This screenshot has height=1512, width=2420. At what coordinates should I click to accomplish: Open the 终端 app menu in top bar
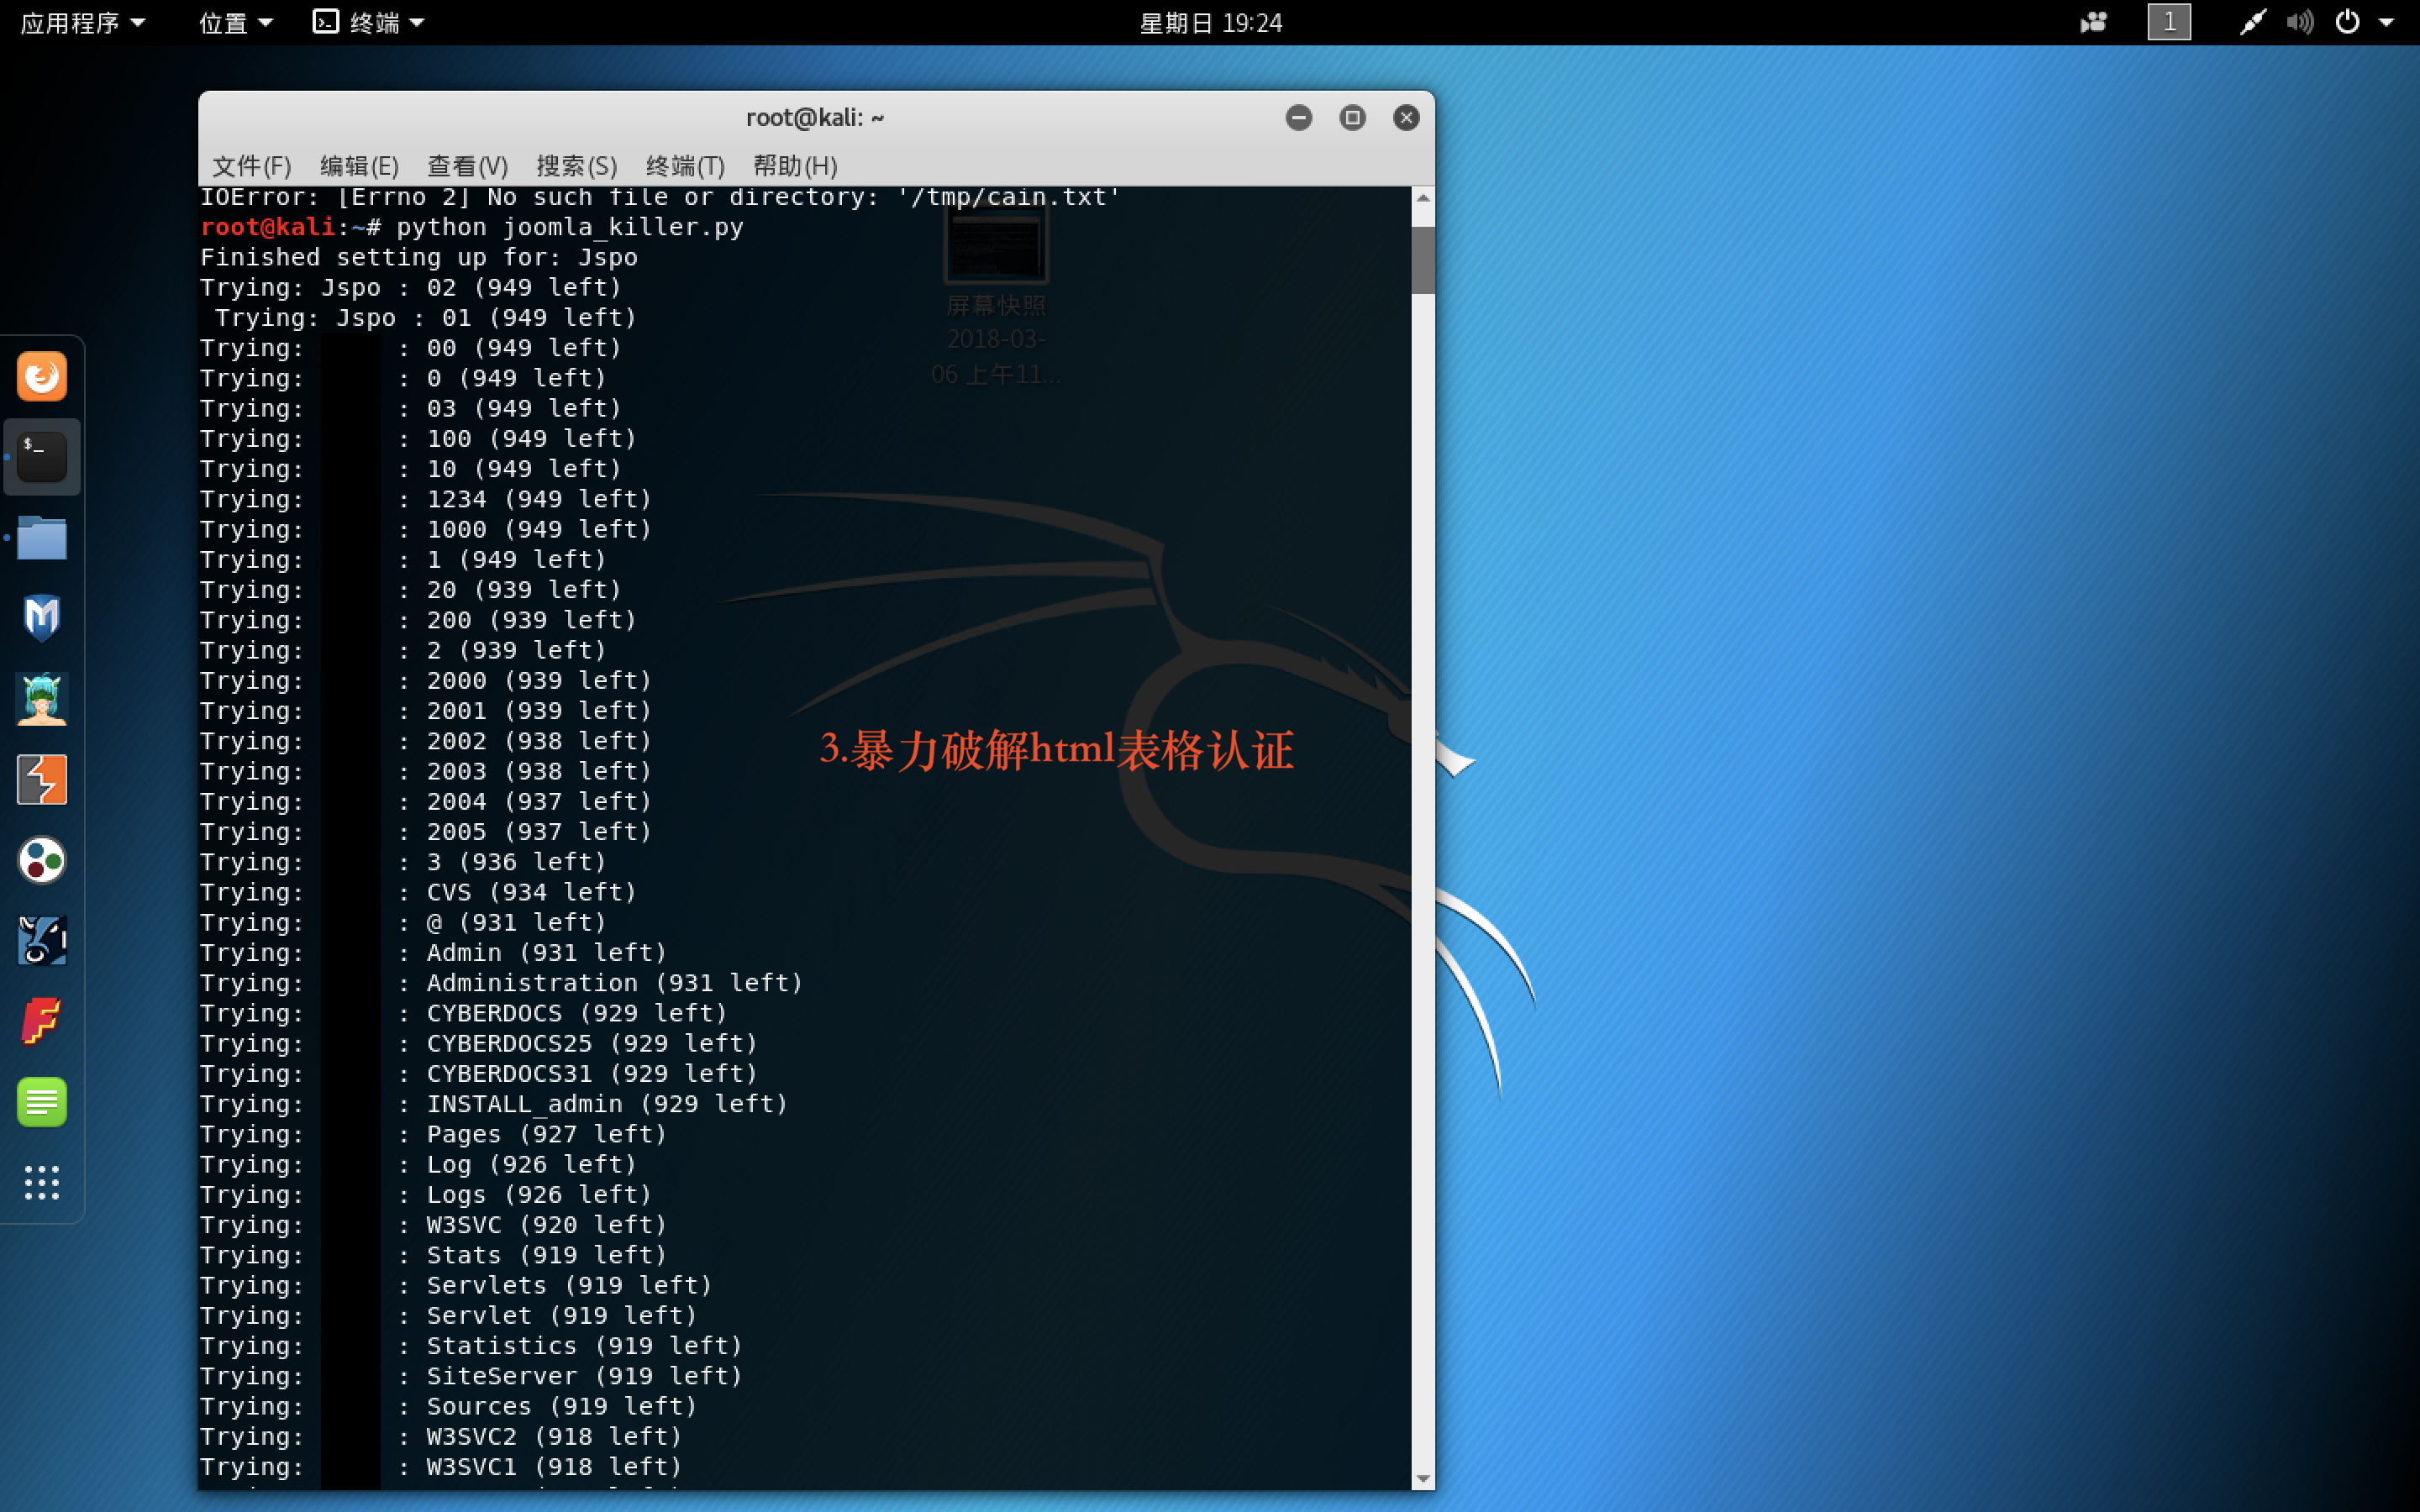[369, 22]
